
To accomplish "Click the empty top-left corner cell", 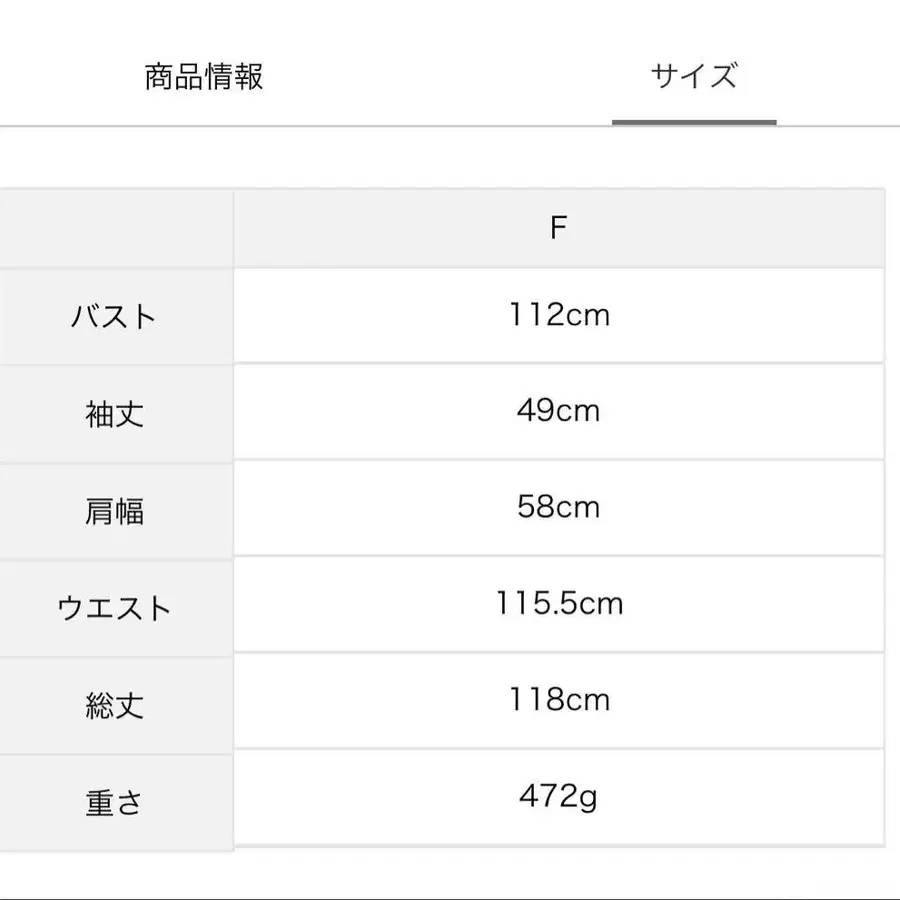I will [116, 226].
